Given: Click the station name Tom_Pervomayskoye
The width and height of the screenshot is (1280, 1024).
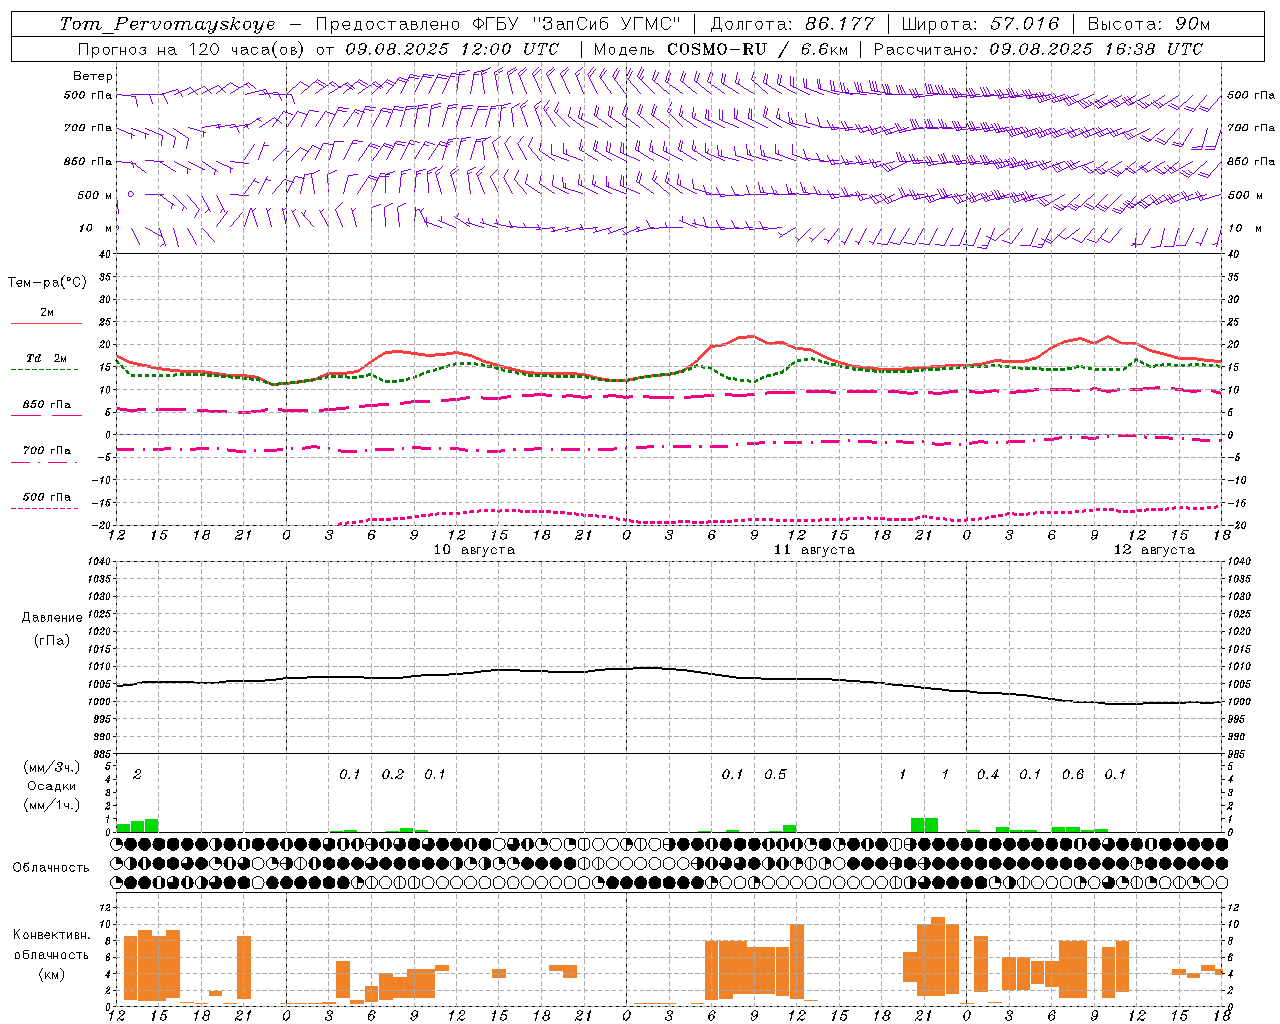Looking at the screenshot, I should [x=168, y=24].
